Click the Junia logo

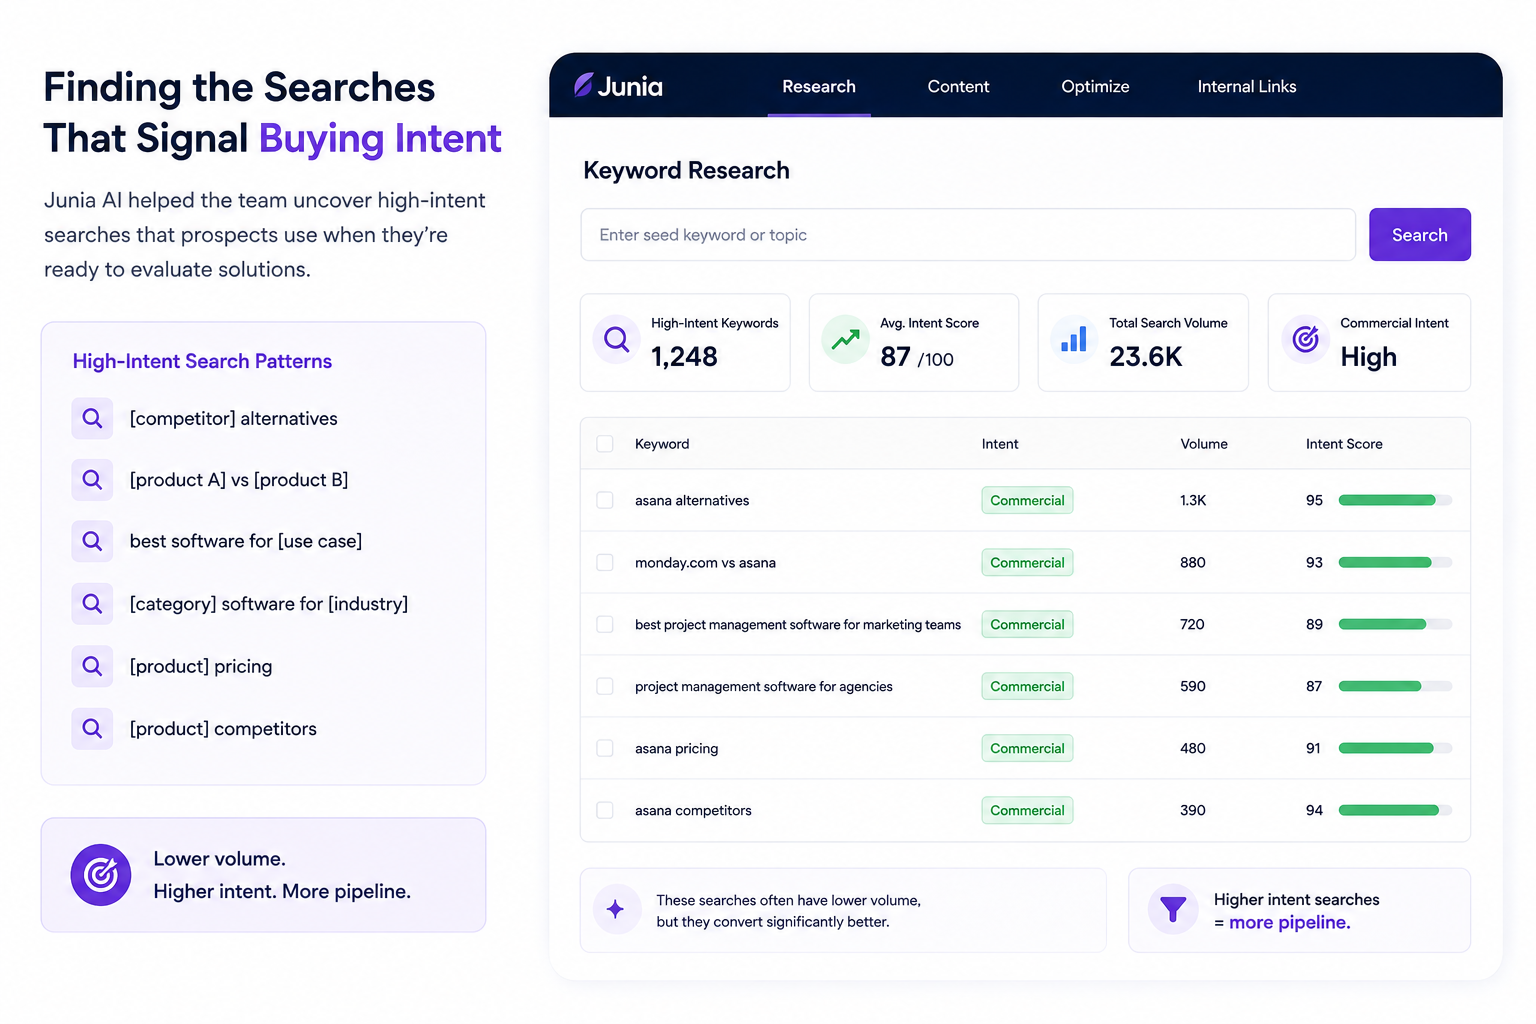tap(618, 86)
